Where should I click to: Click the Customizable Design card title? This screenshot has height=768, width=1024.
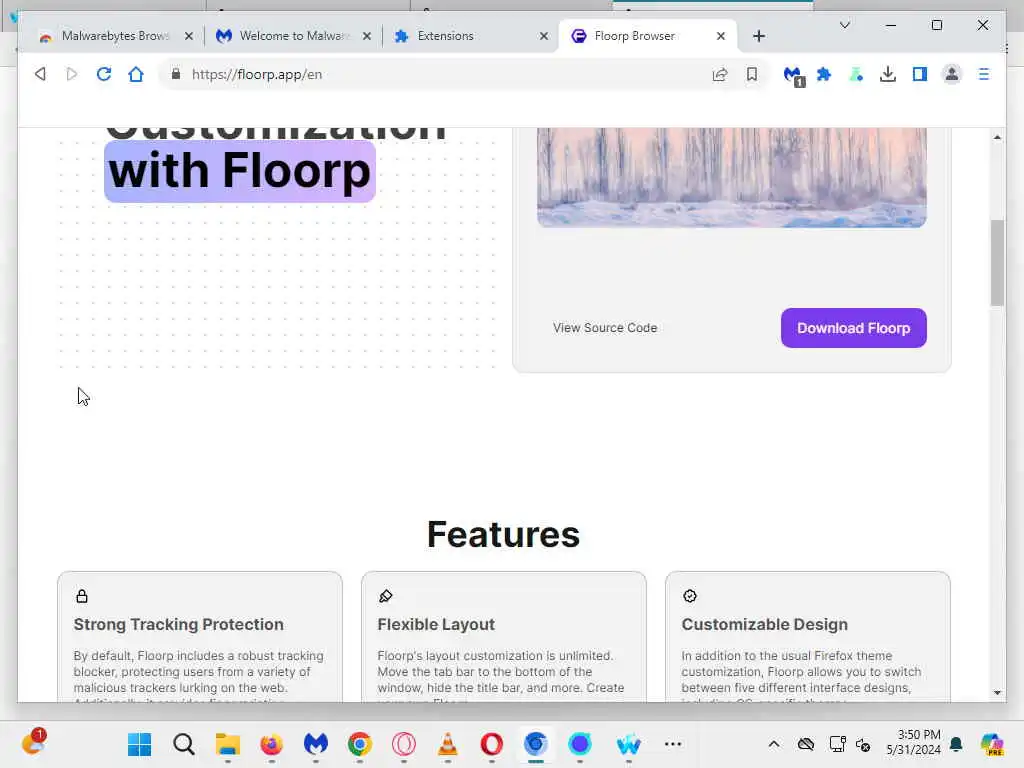pos(765,624)
